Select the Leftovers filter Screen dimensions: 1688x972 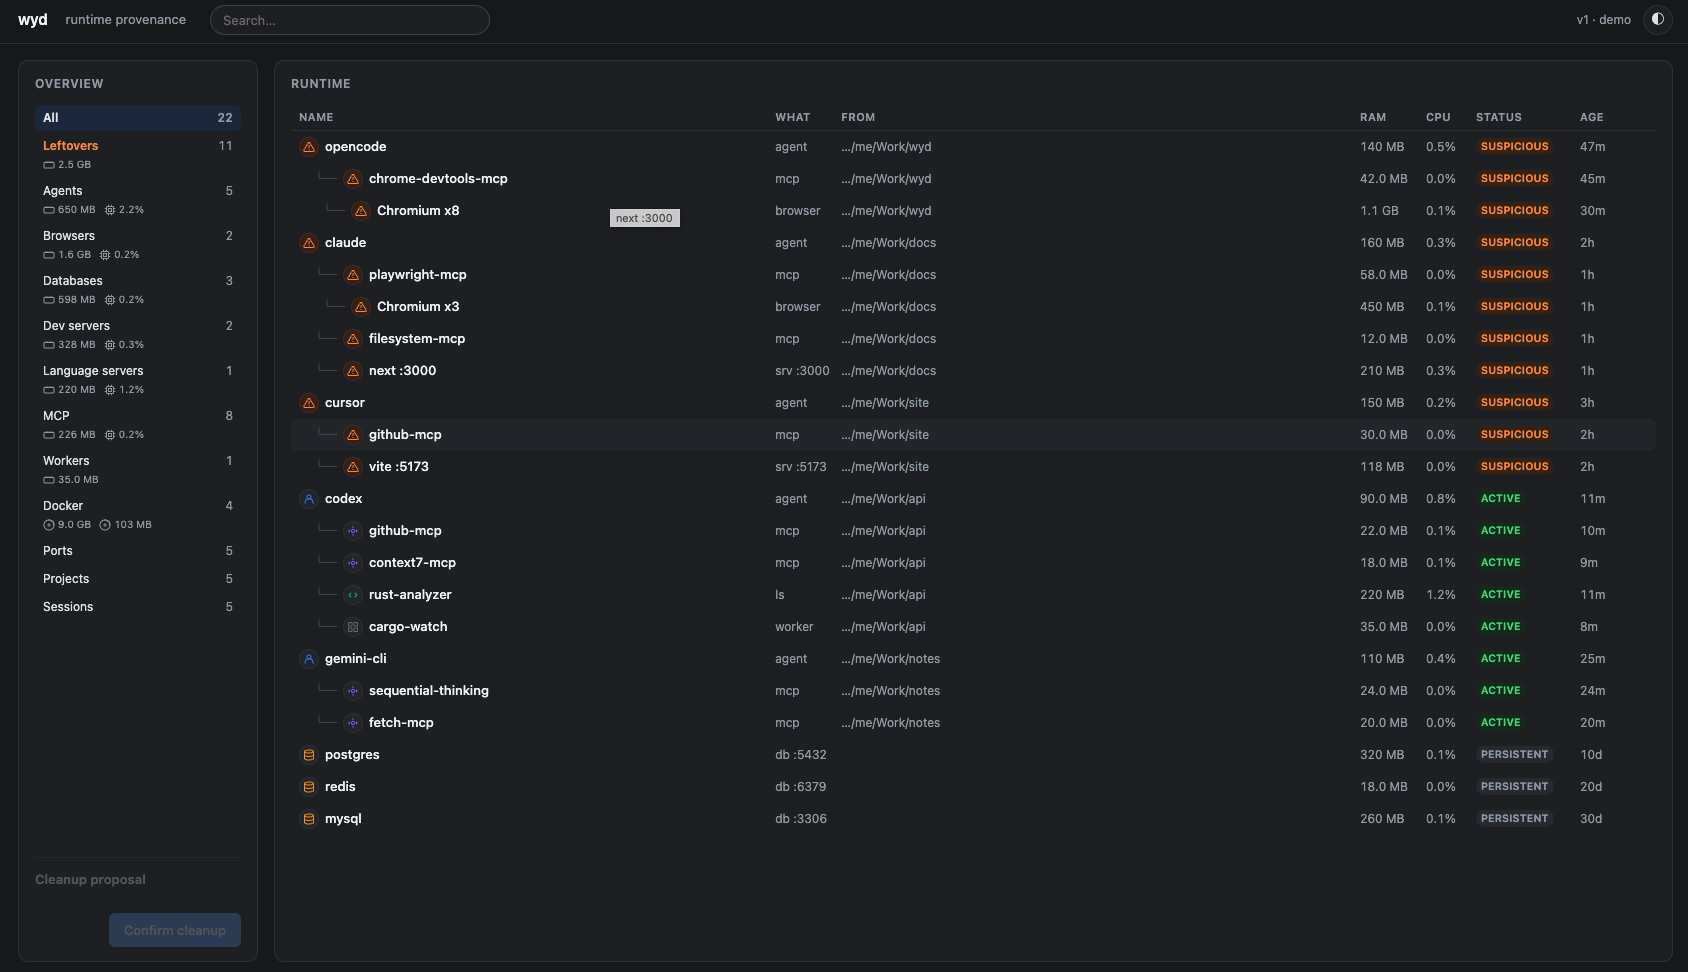pyautogui.click(x=138, y=154)
